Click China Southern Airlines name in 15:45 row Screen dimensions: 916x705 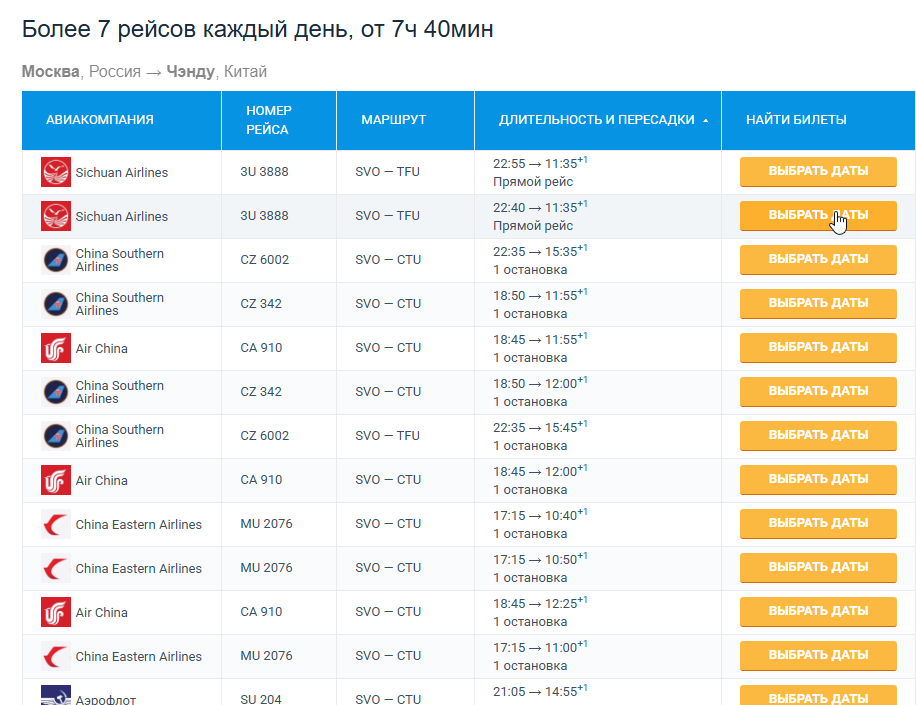click(x=120, y=436)
